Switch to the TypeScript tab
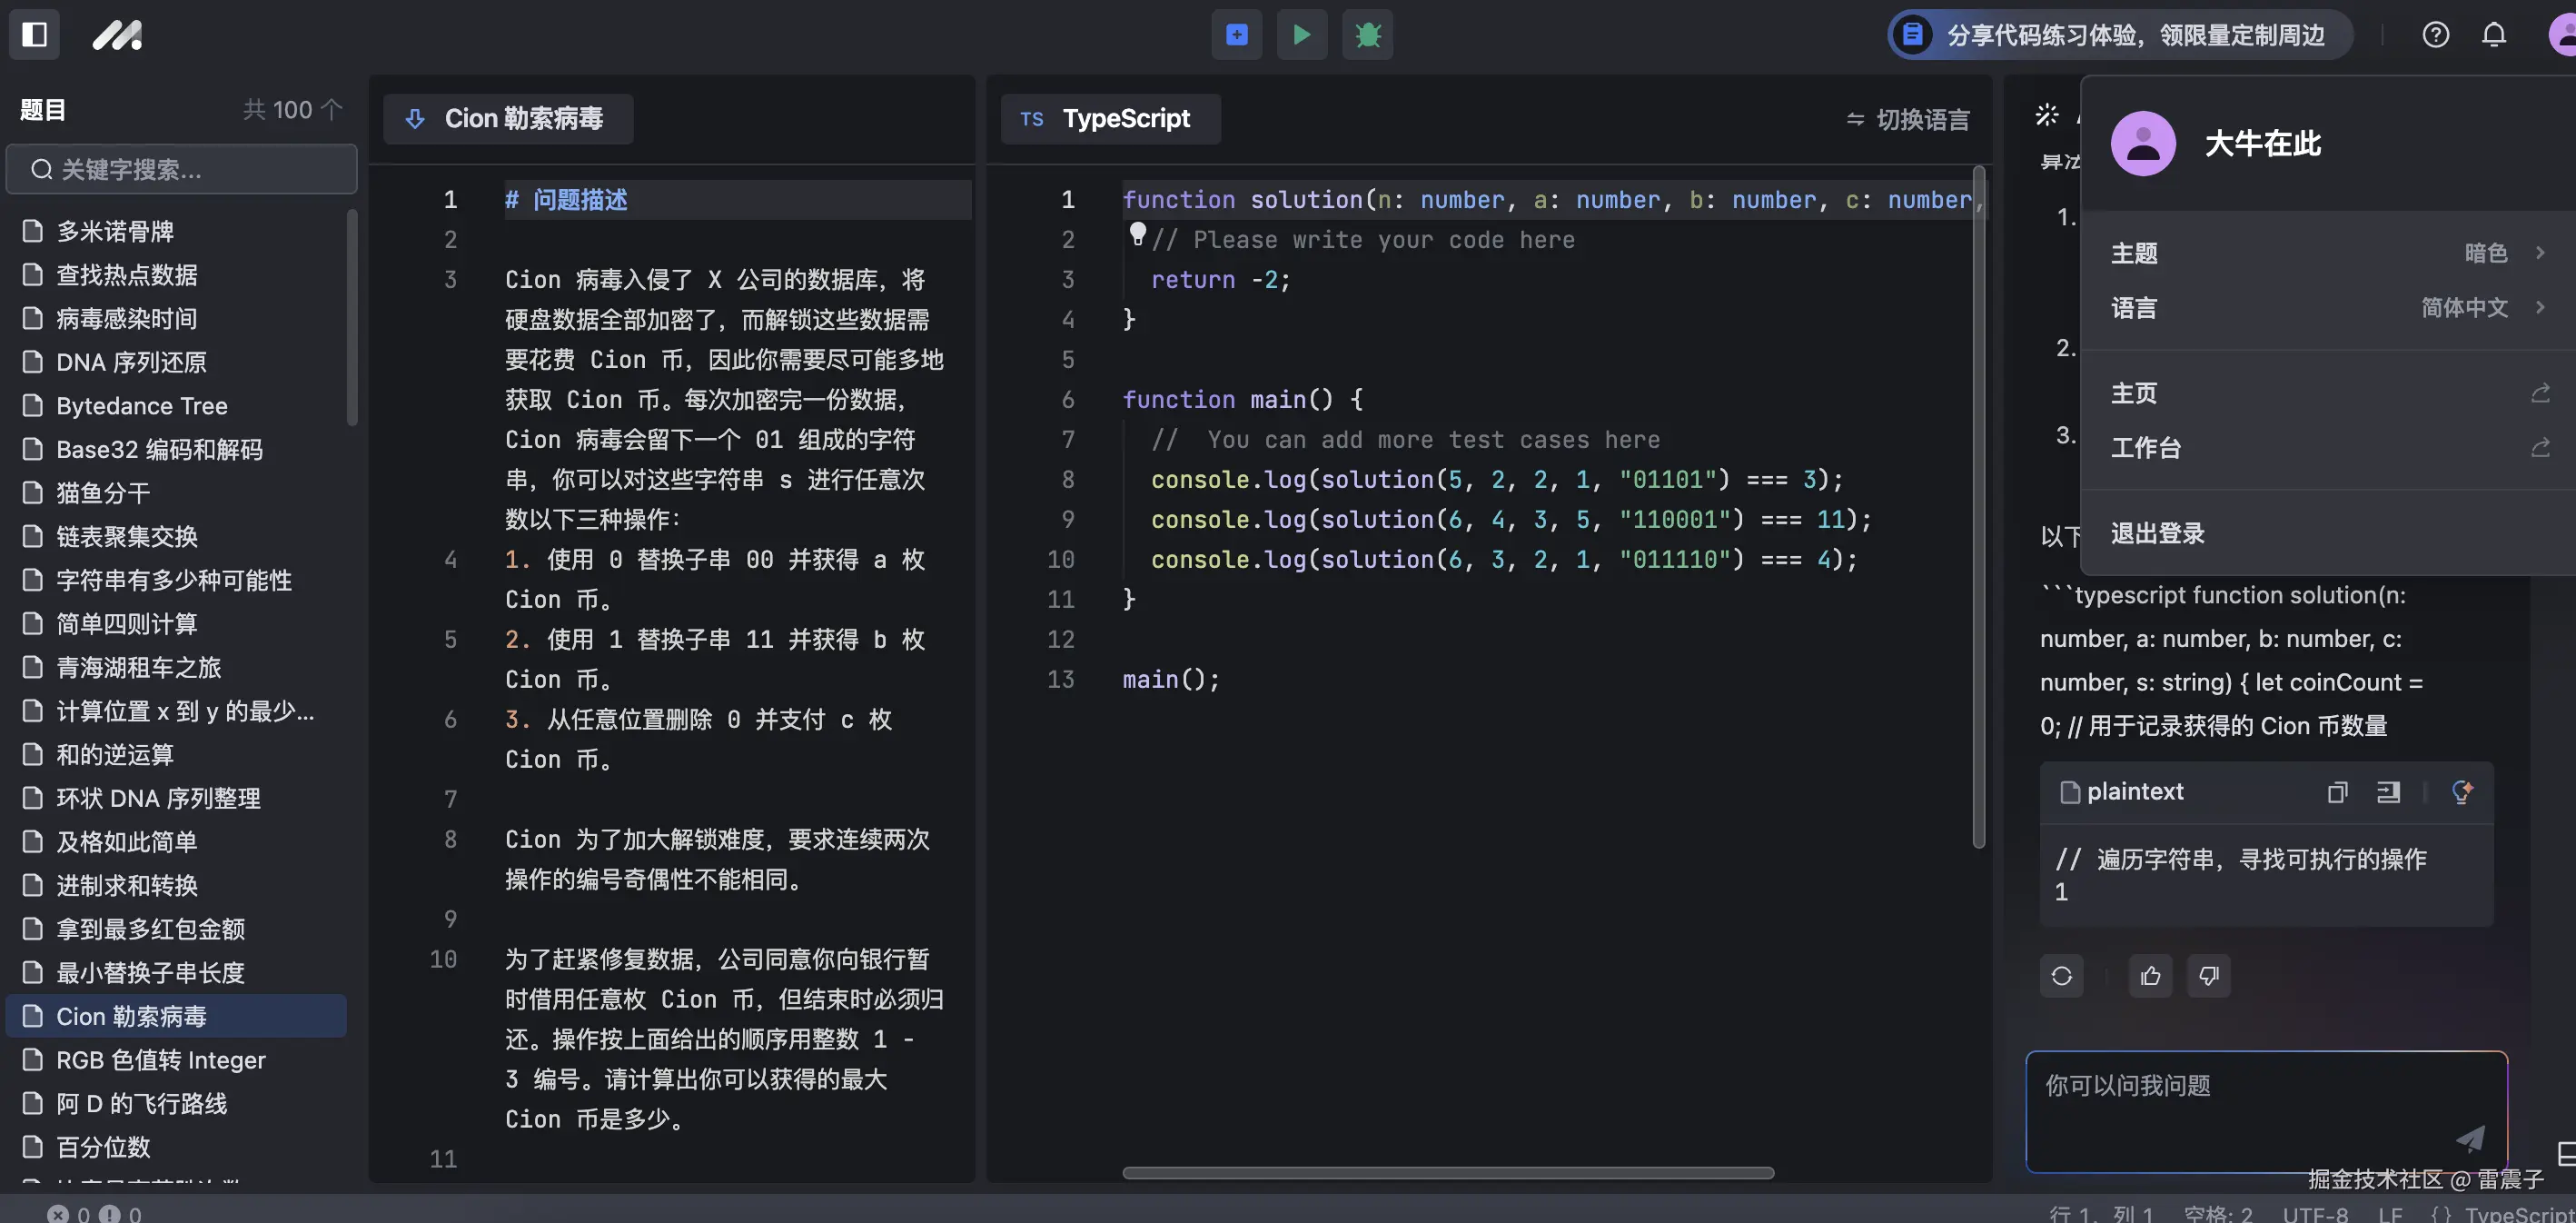This screenshot has width=2576, height=1223. coord(1110,118)
